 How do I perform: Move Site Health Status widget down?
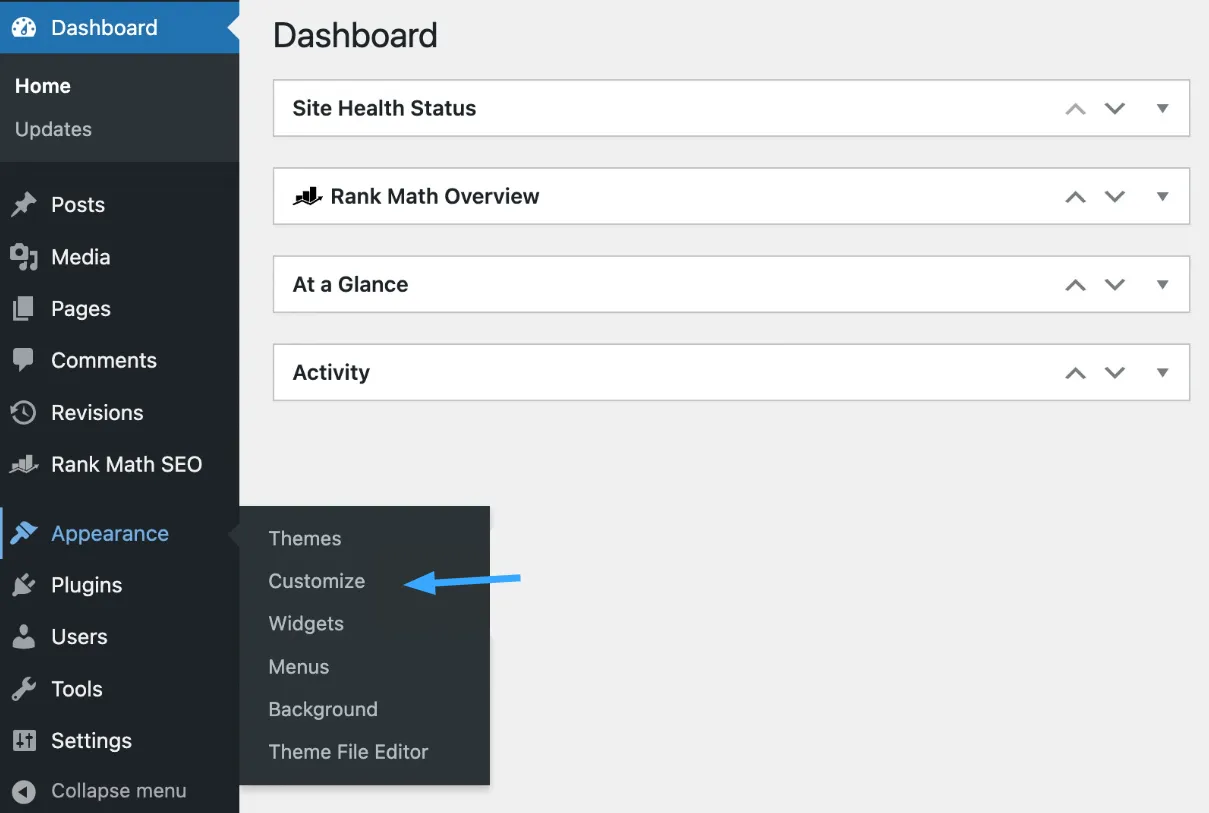click(1115, 108)
